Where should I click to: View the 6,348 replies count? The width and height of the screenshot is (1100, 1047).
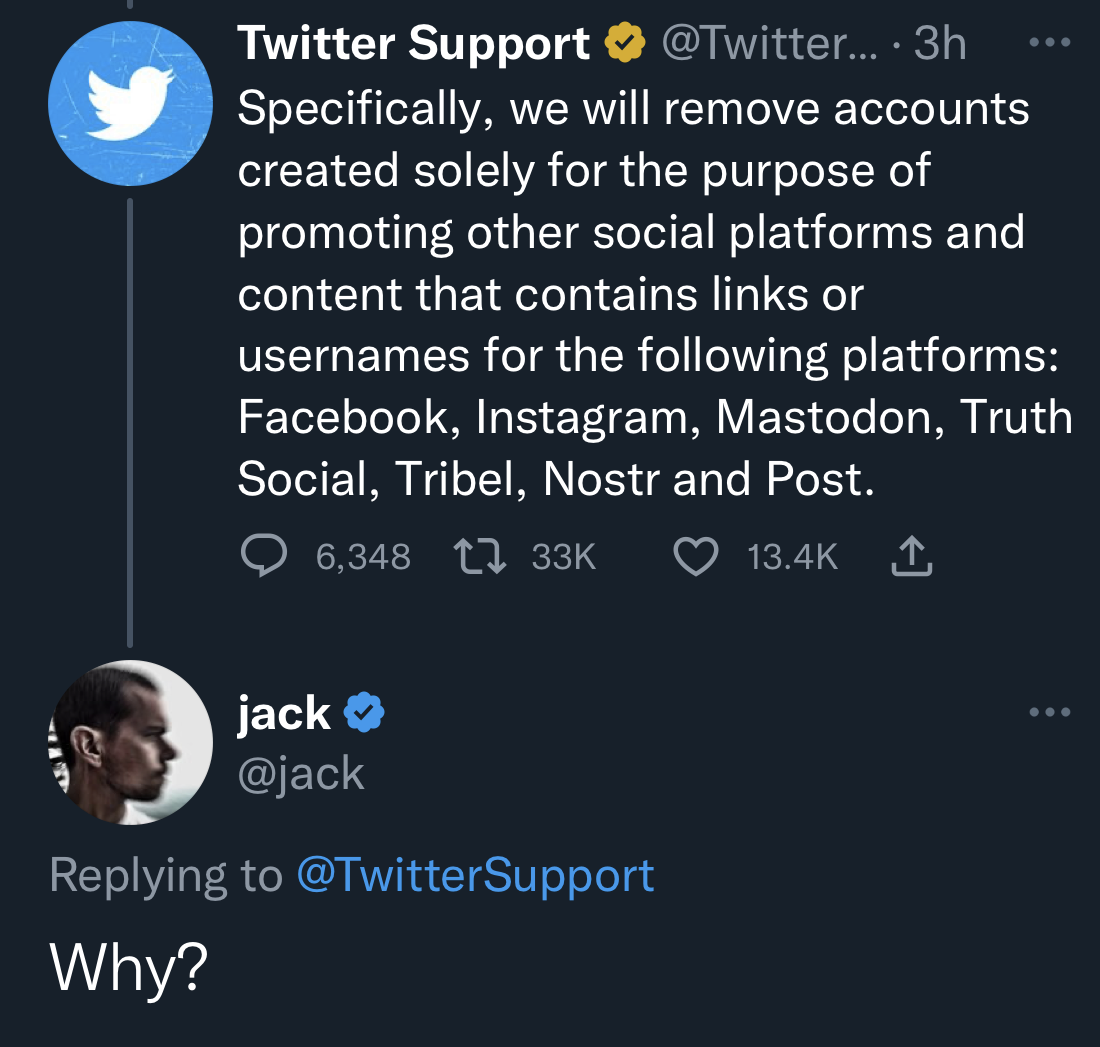(363, 557)
